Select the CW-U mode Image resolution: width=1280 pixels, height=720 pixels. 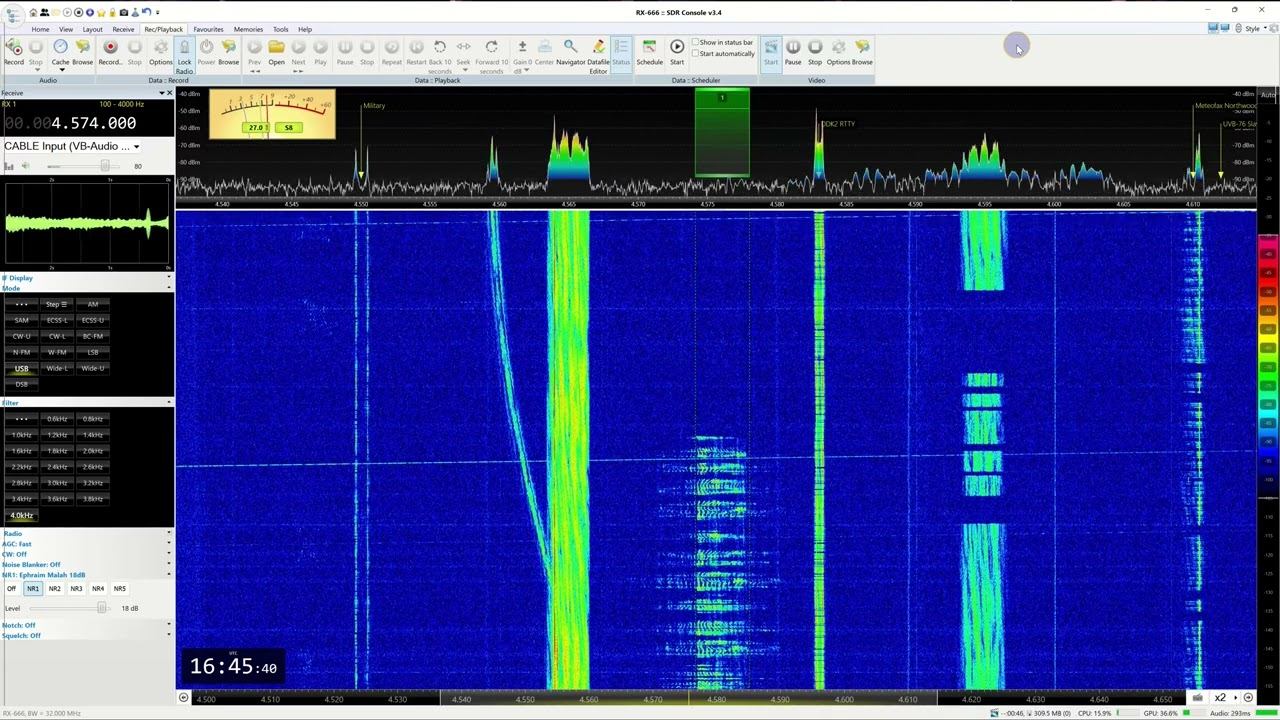[21, 336]
